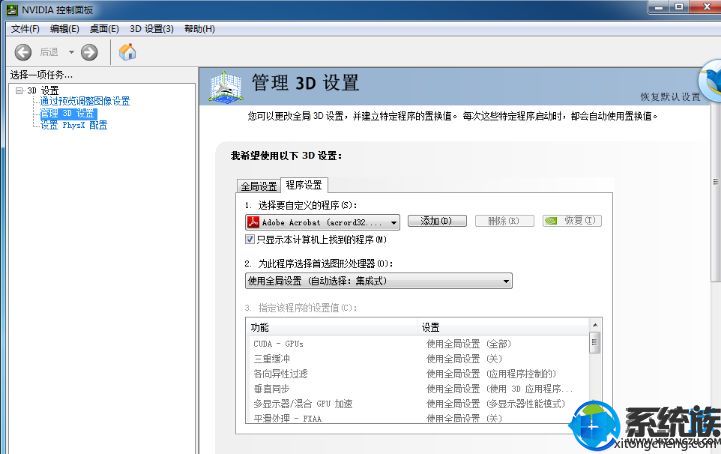Open the 编辑(E) menu
Image resolution: width=721 pixels, height=454 pixels.
(x=65, y=29)
